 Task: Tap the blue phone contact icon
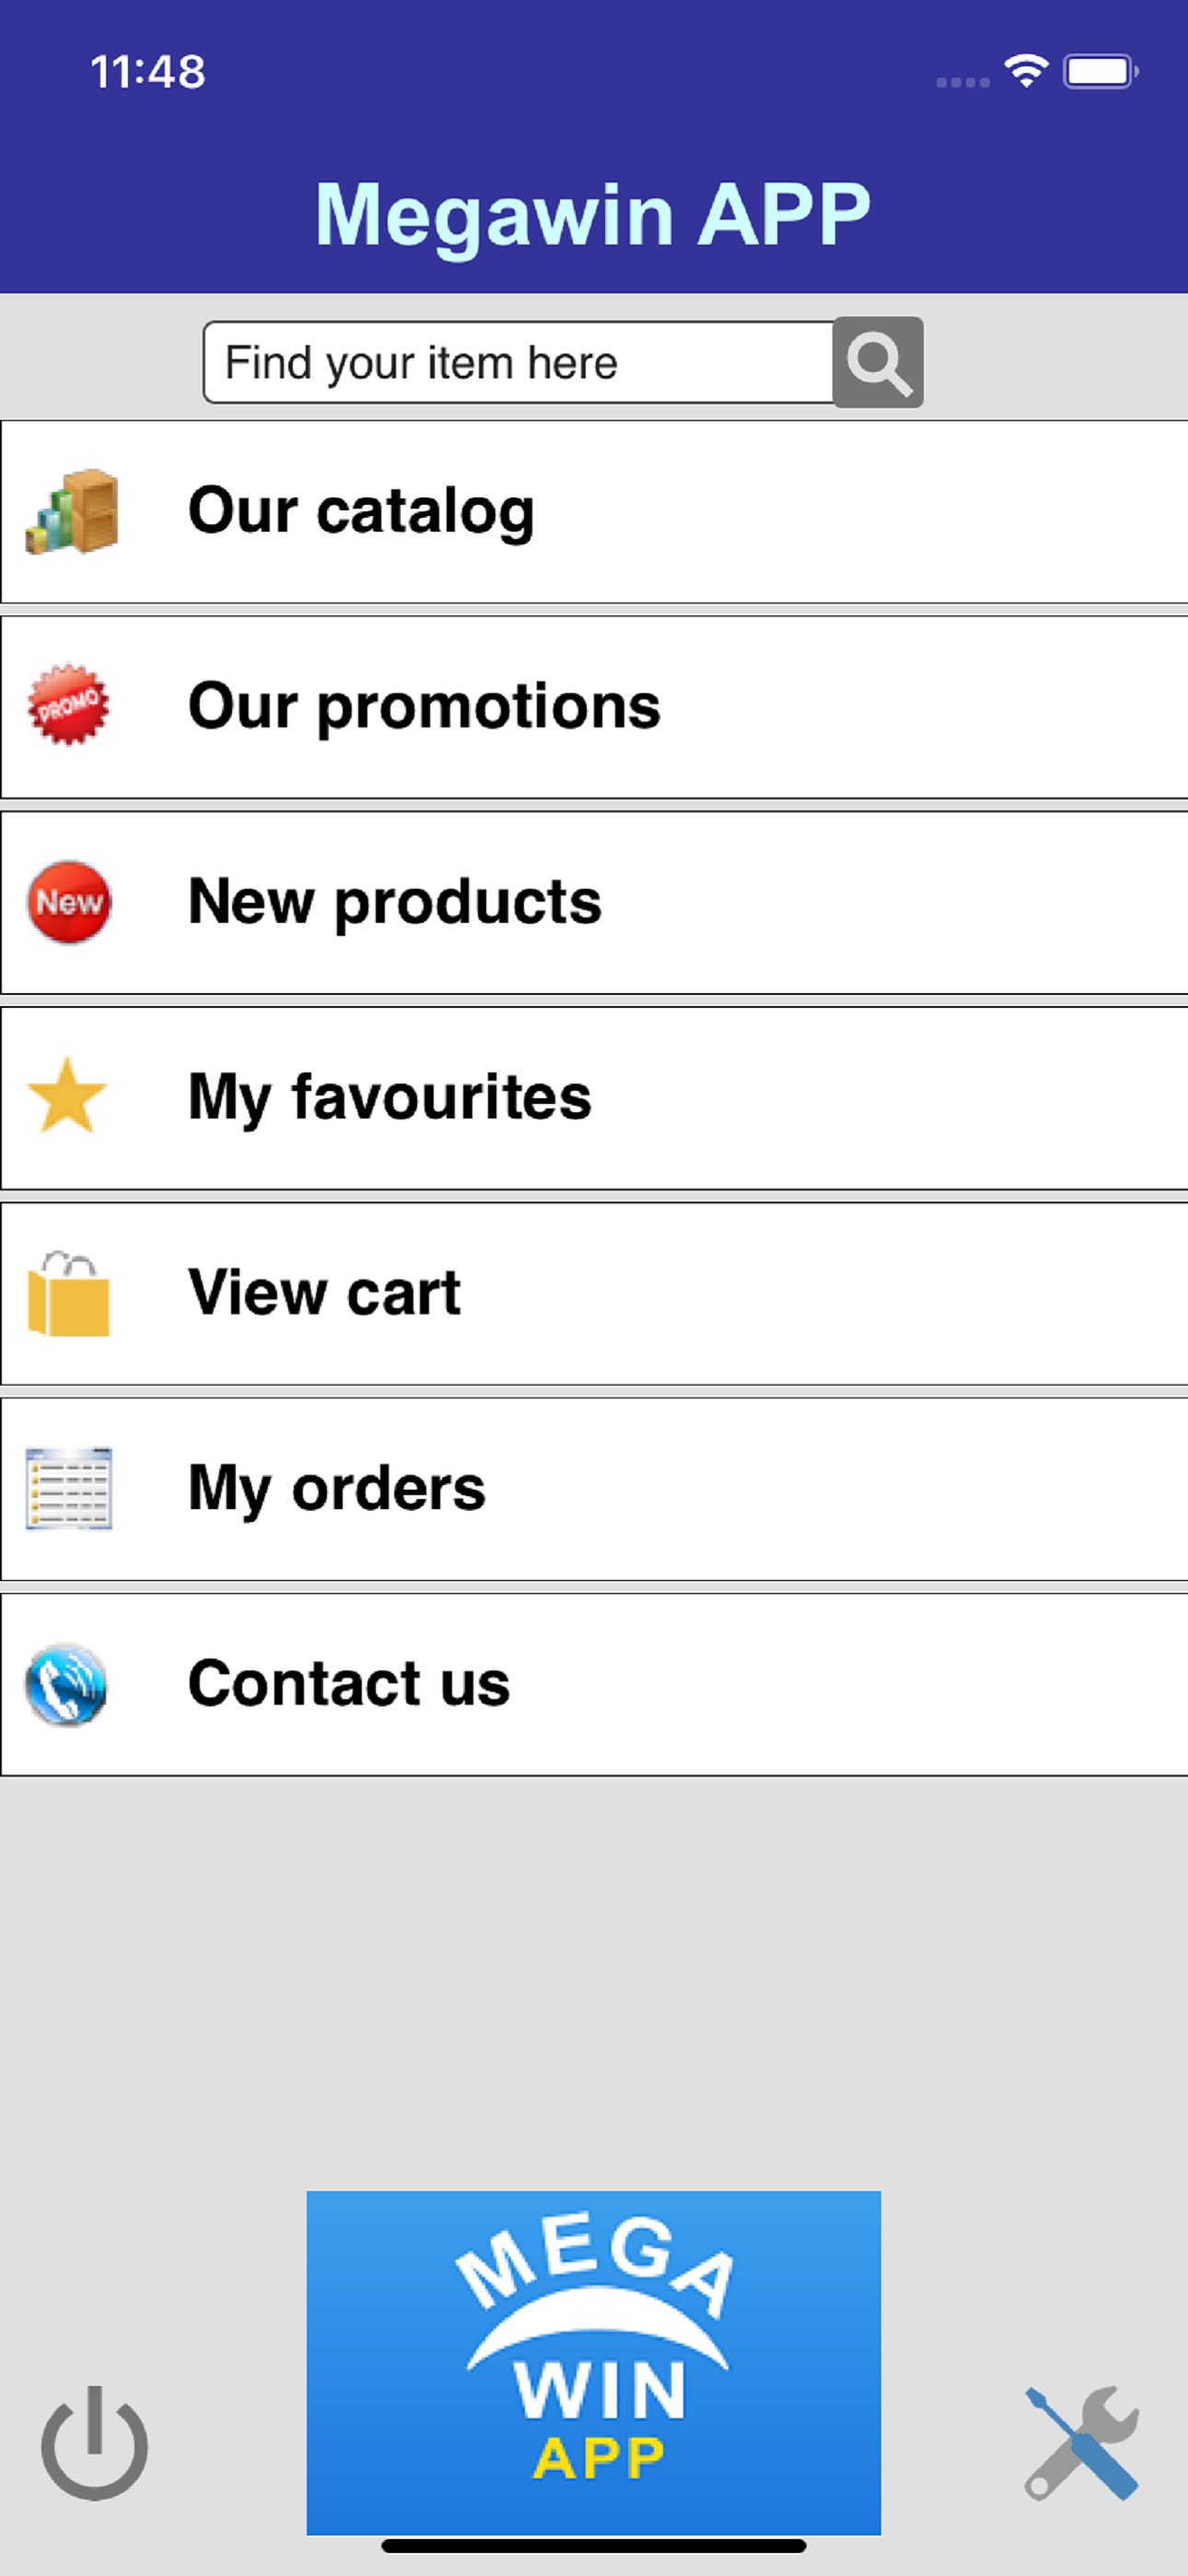(66, 1684)
